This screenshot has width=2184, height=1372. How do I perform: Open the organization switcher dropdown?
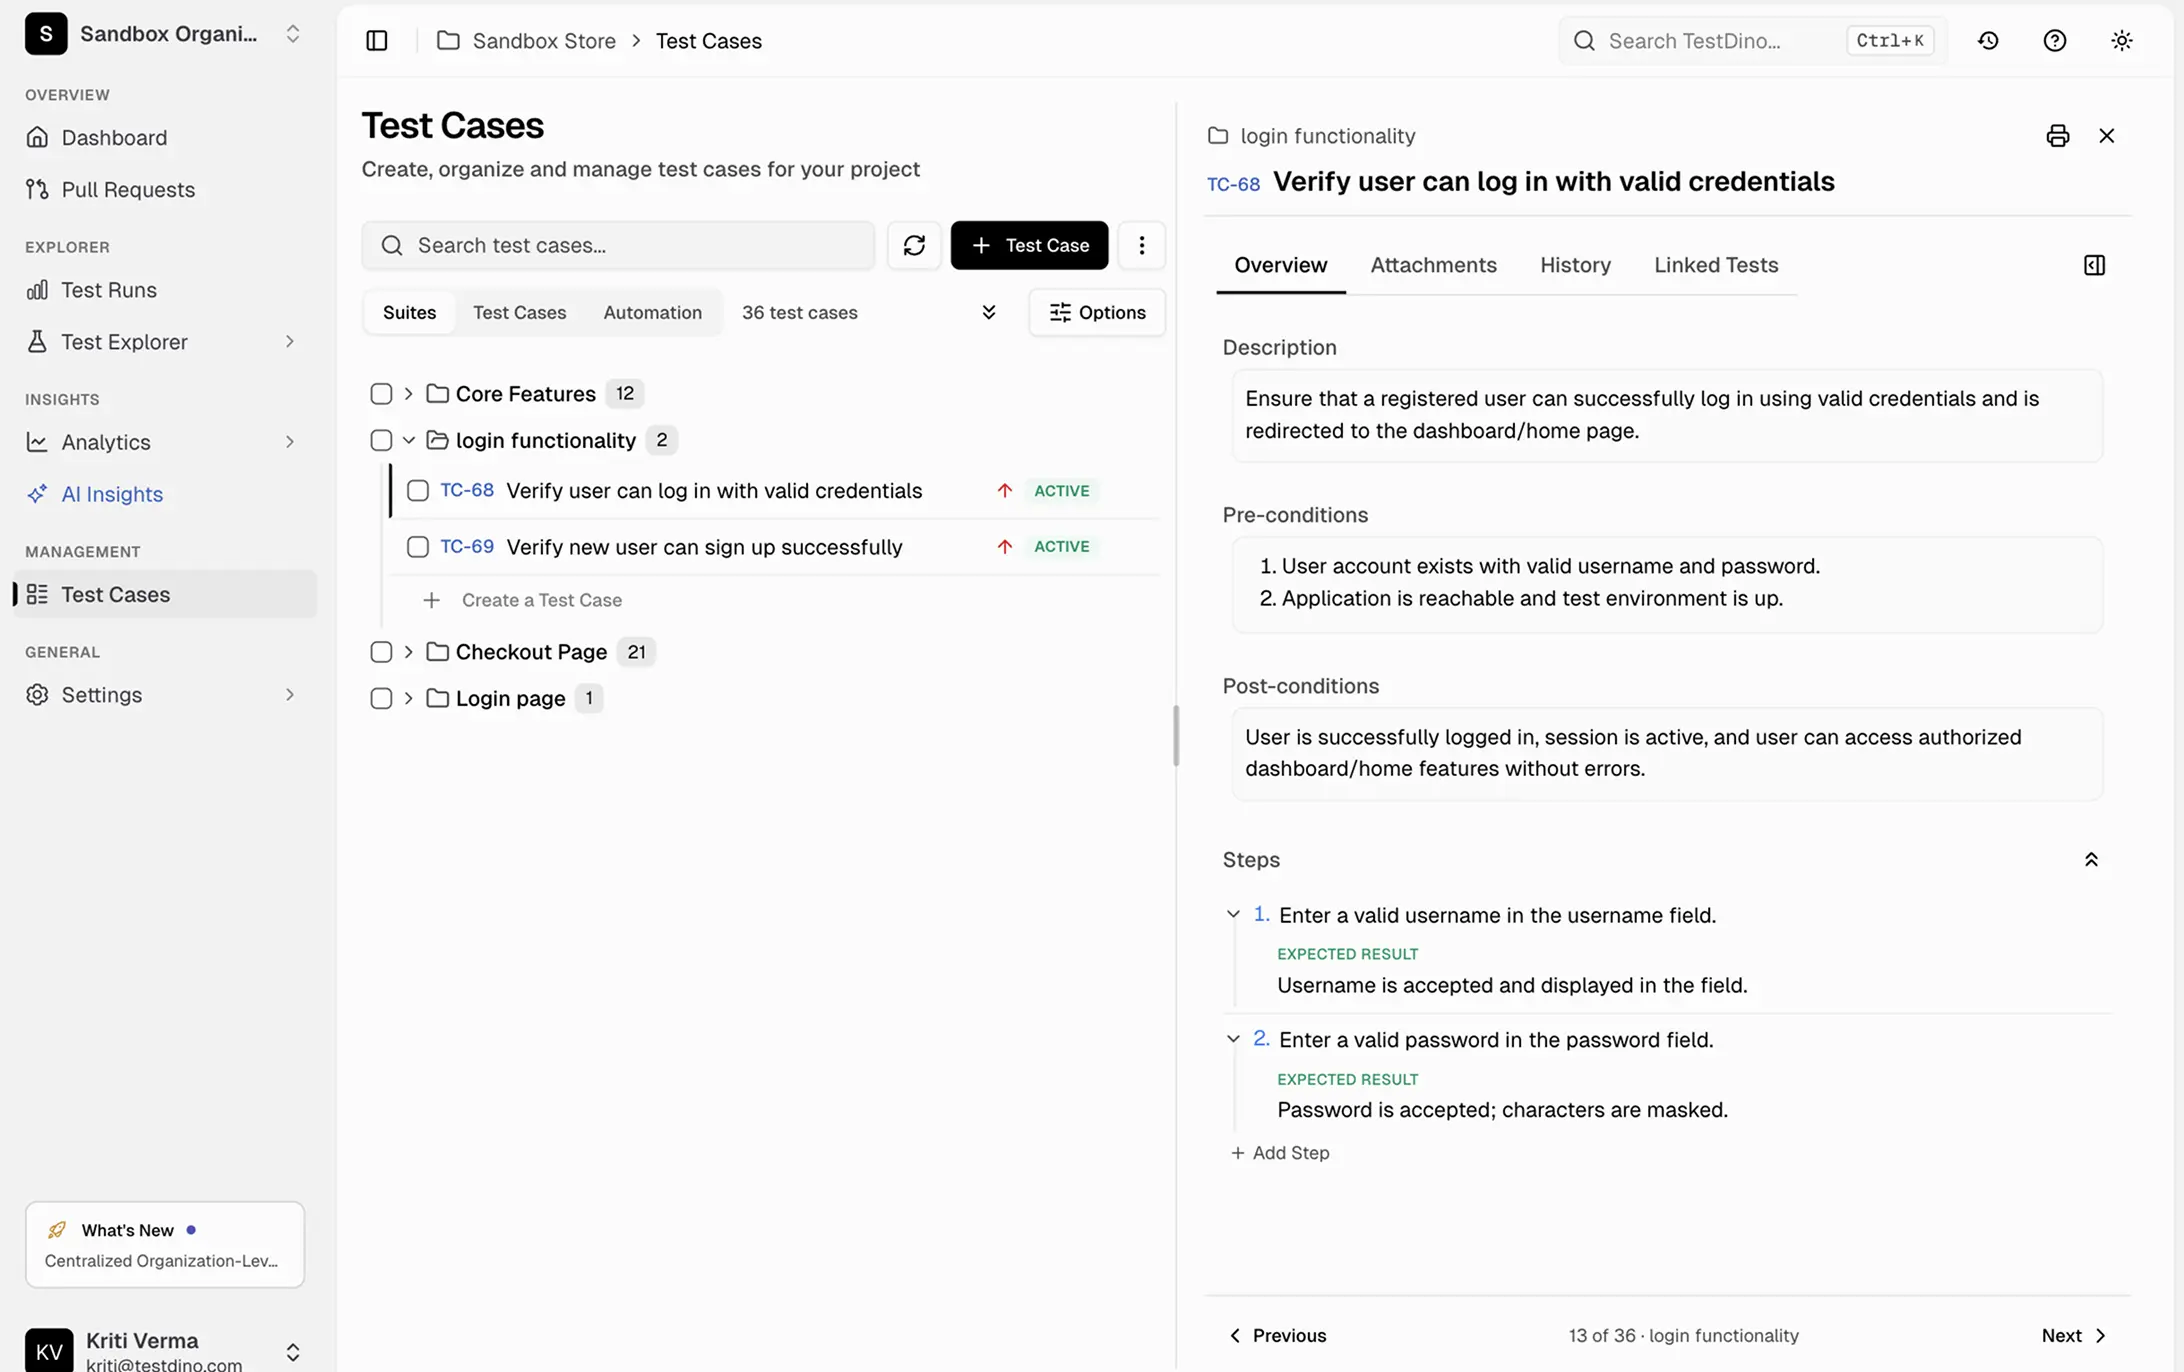292,34
